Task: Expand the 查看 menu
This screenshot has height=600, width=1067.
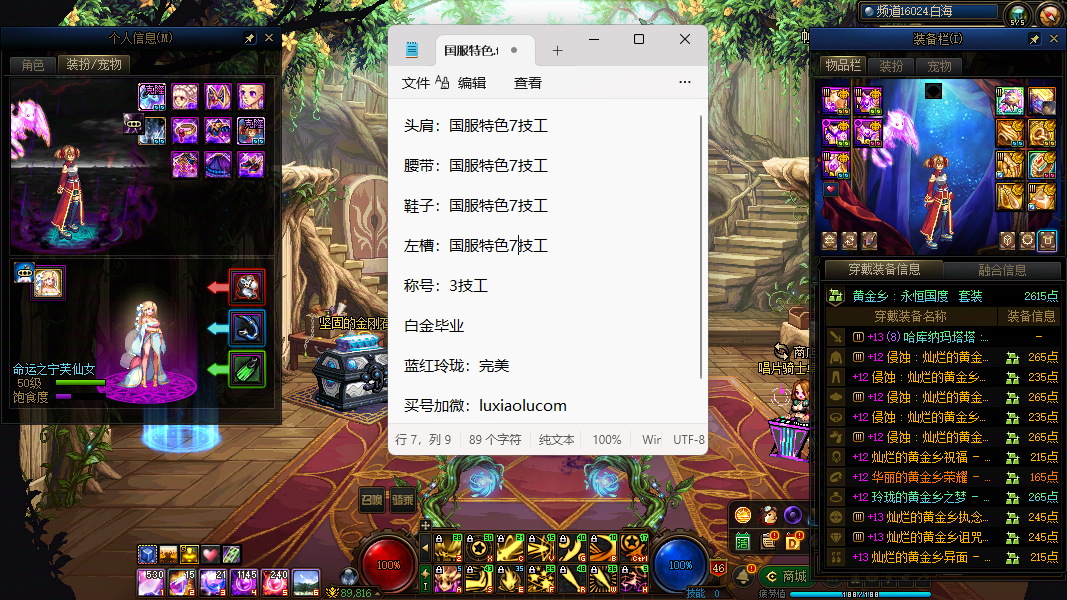Action: click(528, 83)
